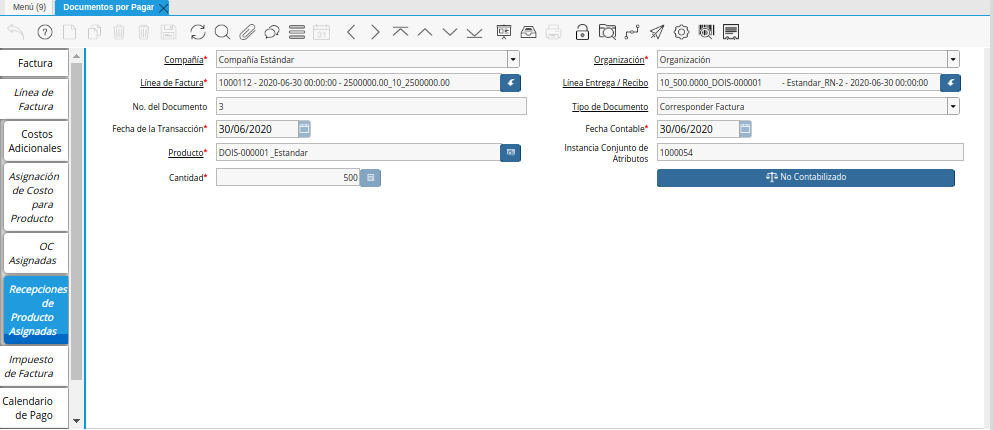Go to next record with down chevron
Viewport: 993px width, 430px height.
[x=450, y=32]
